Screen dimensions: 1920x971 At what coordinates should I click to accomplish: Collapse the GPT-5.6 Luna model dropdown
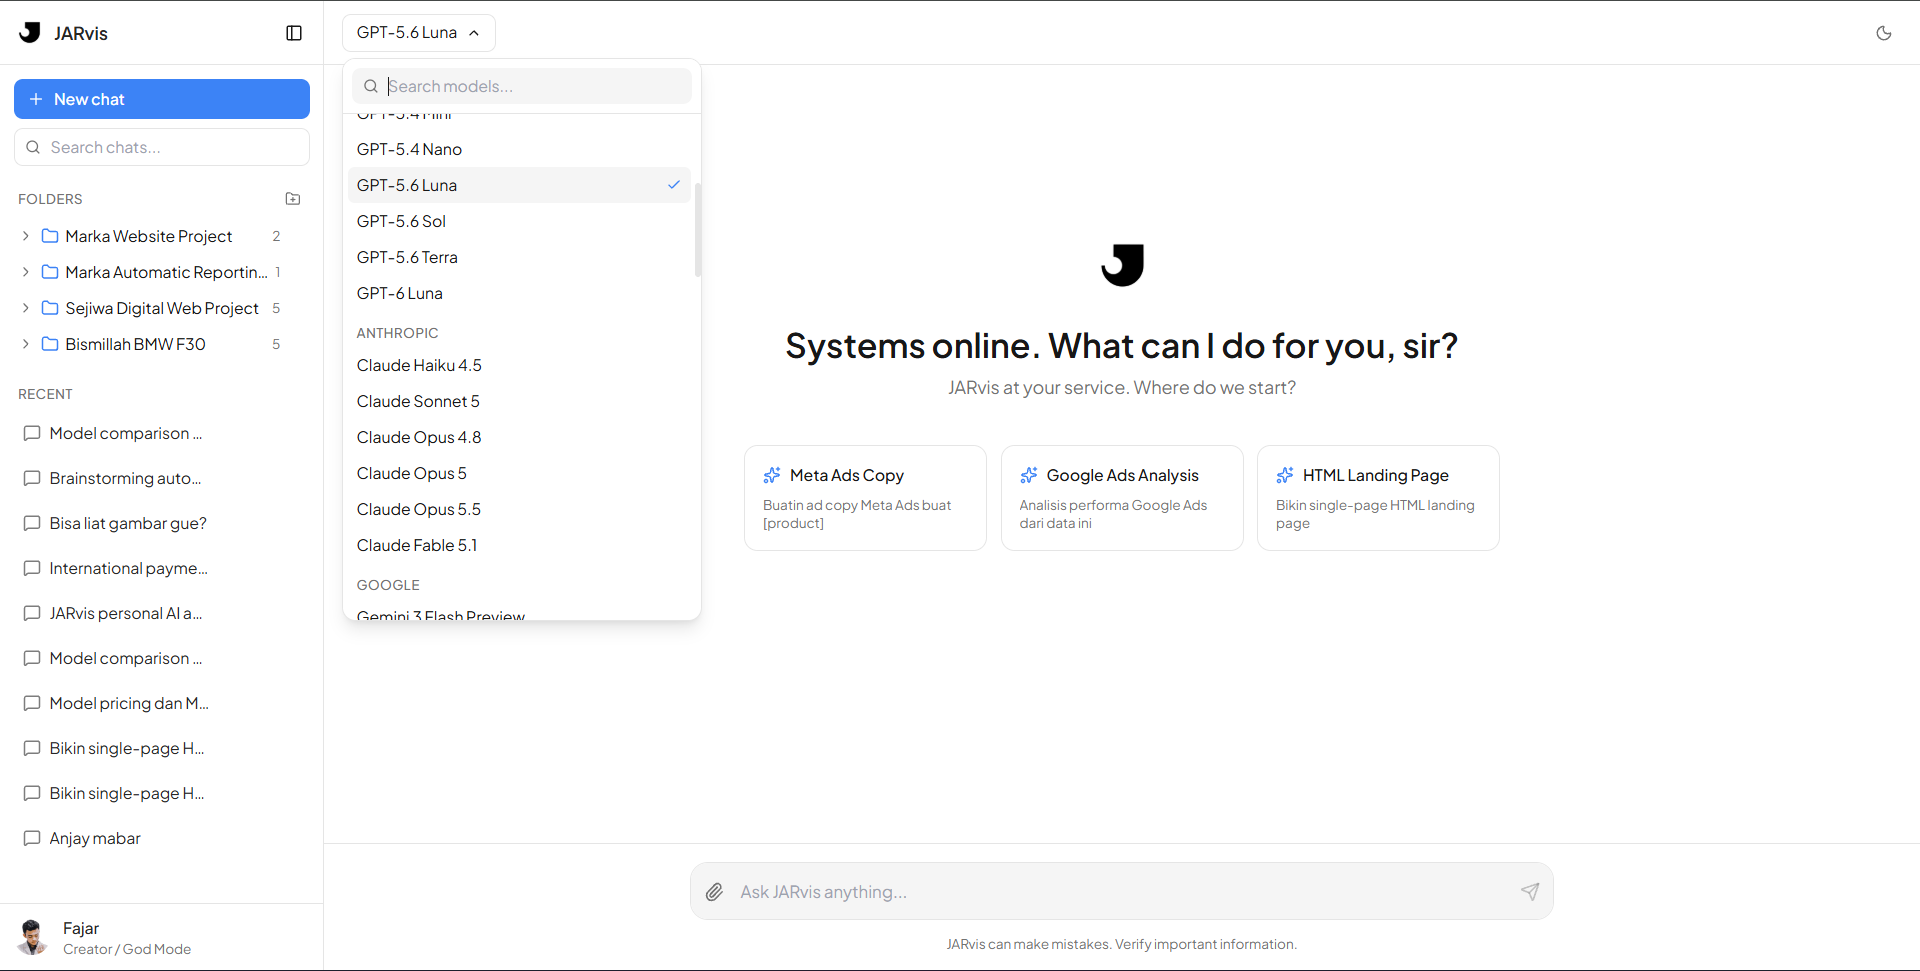tap(419, 33)
